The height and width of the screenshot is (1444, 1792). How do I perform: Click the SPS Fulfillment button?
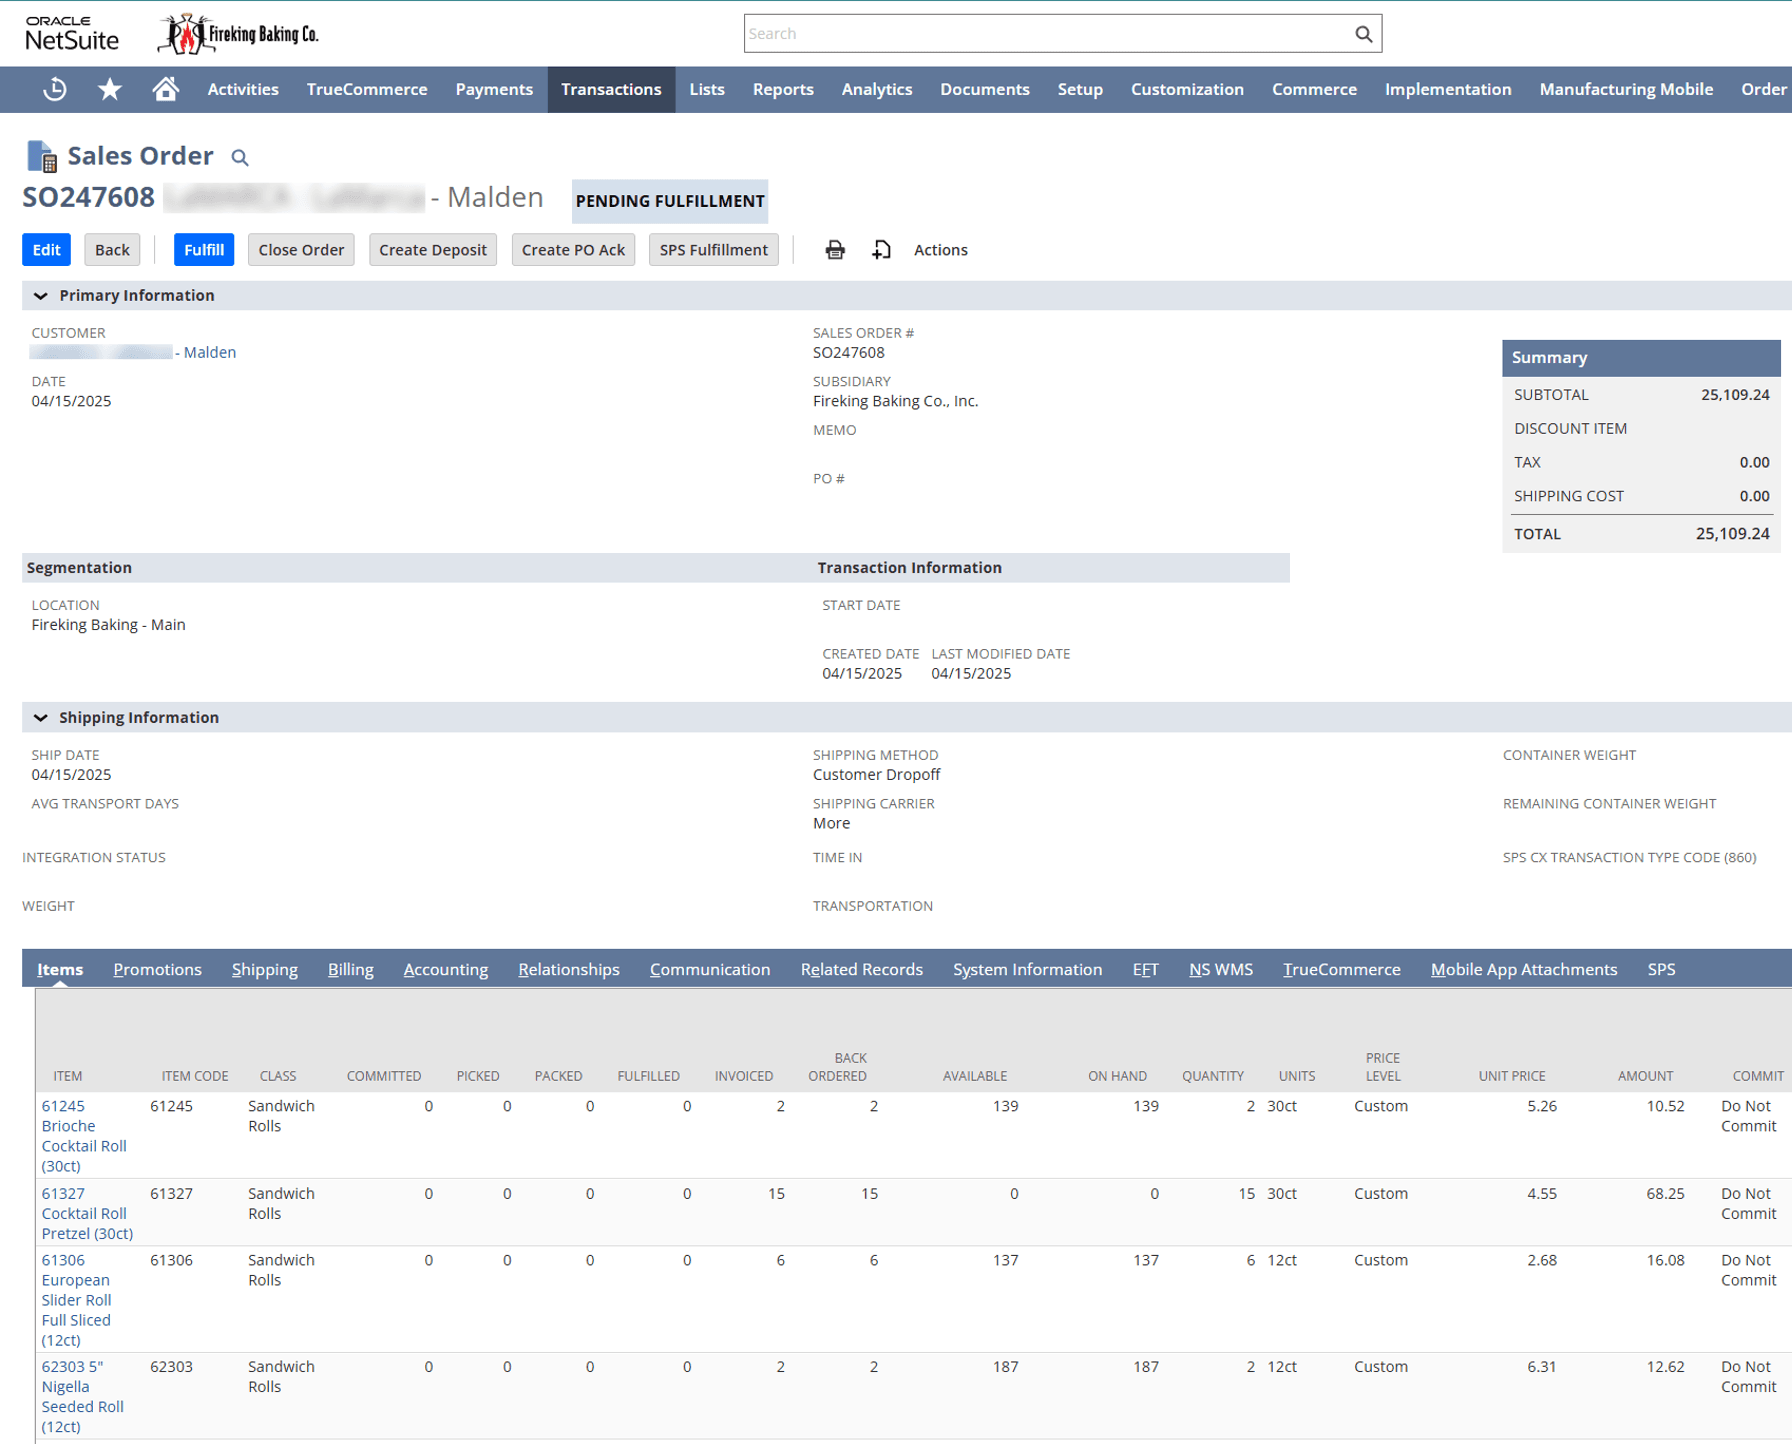(x=714, y=250)
